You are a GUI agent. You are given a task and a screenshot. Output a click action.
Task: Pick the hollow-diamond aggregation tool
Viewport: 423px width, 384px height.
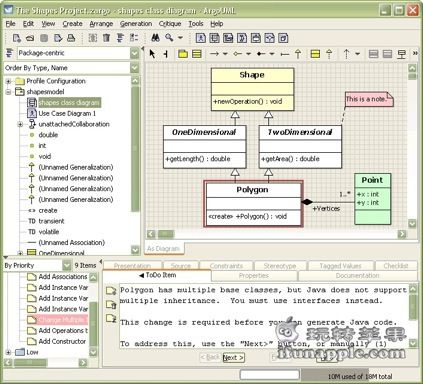click(237, 54)
